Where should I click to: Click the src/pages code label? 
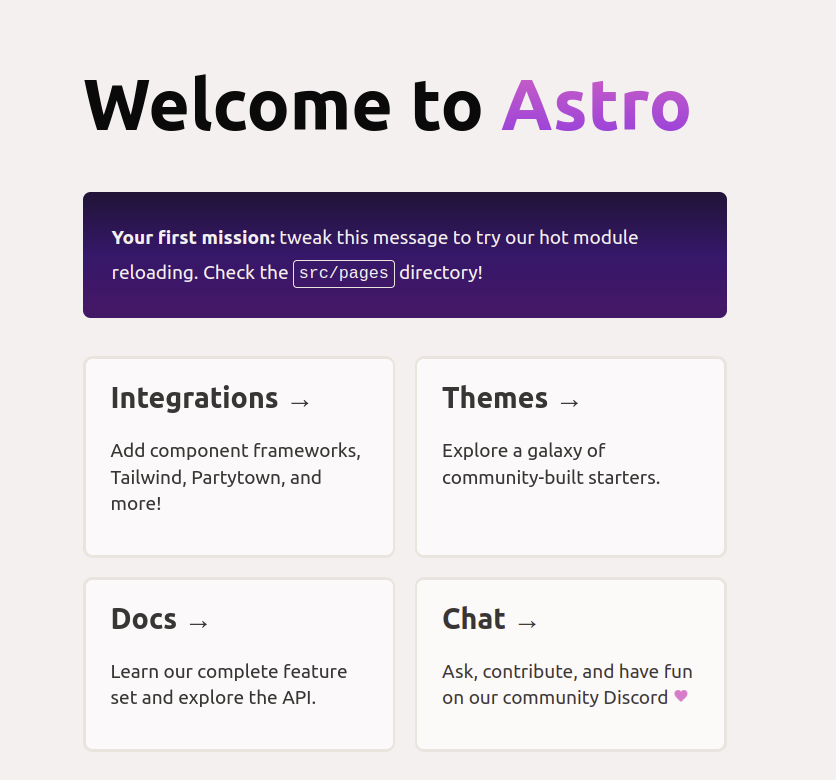[x=344, y=274]
